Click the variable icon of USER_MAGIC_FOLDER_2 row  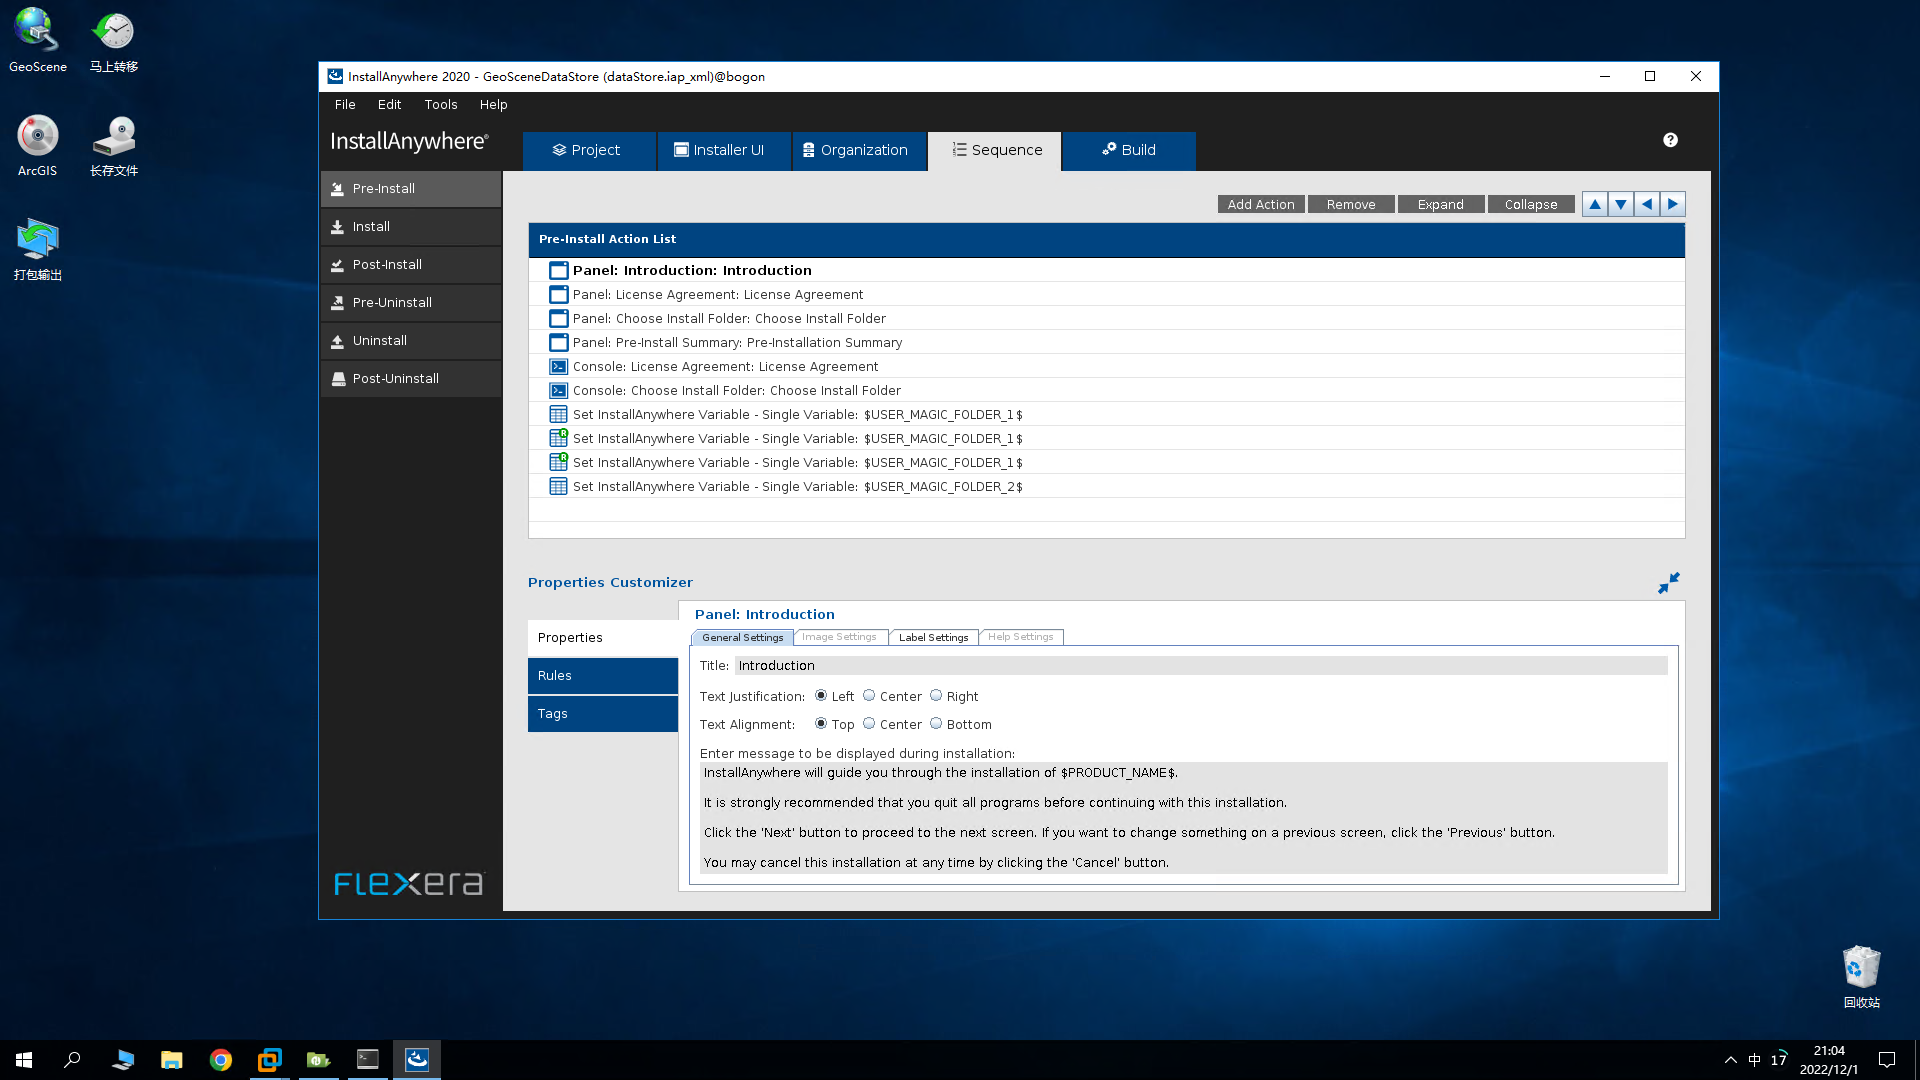coord(559,487)
